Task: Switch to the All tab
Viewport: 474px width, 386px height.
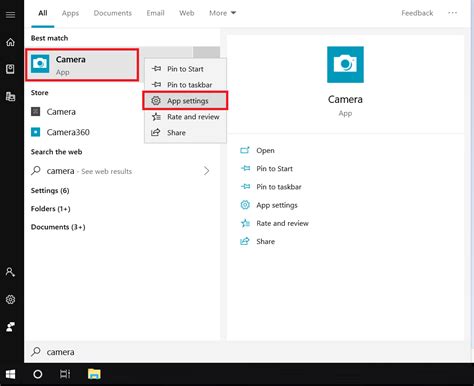Action: (43, 13)
